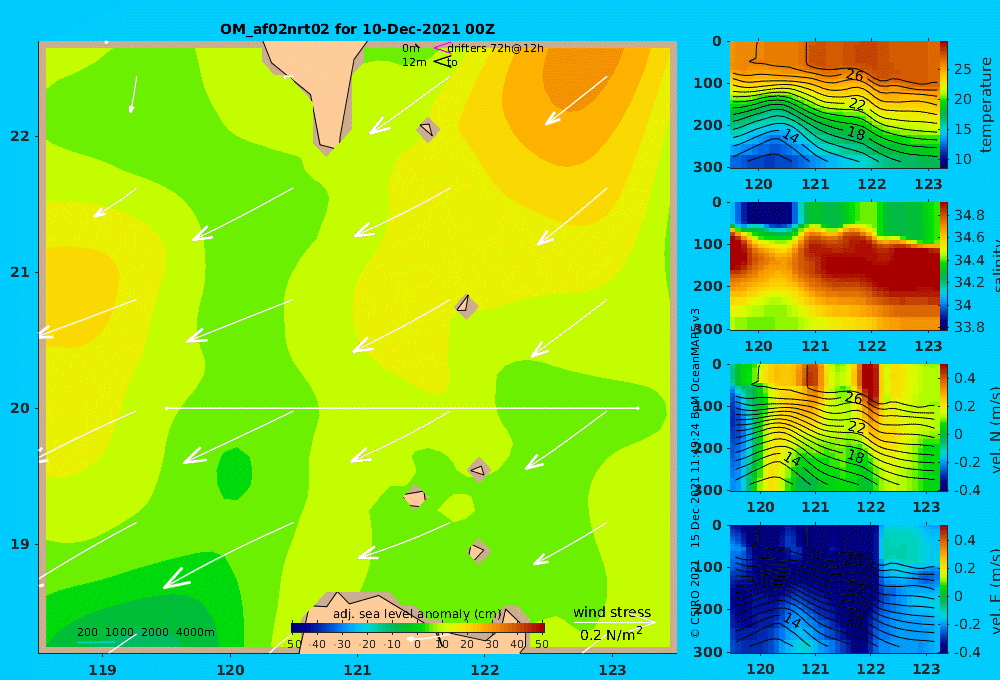Image resolution: width=1000 pixels, height=680 pixels.
Task: Open the vel. N section panel
Action: pyautogui.click(x=834, y=427)
